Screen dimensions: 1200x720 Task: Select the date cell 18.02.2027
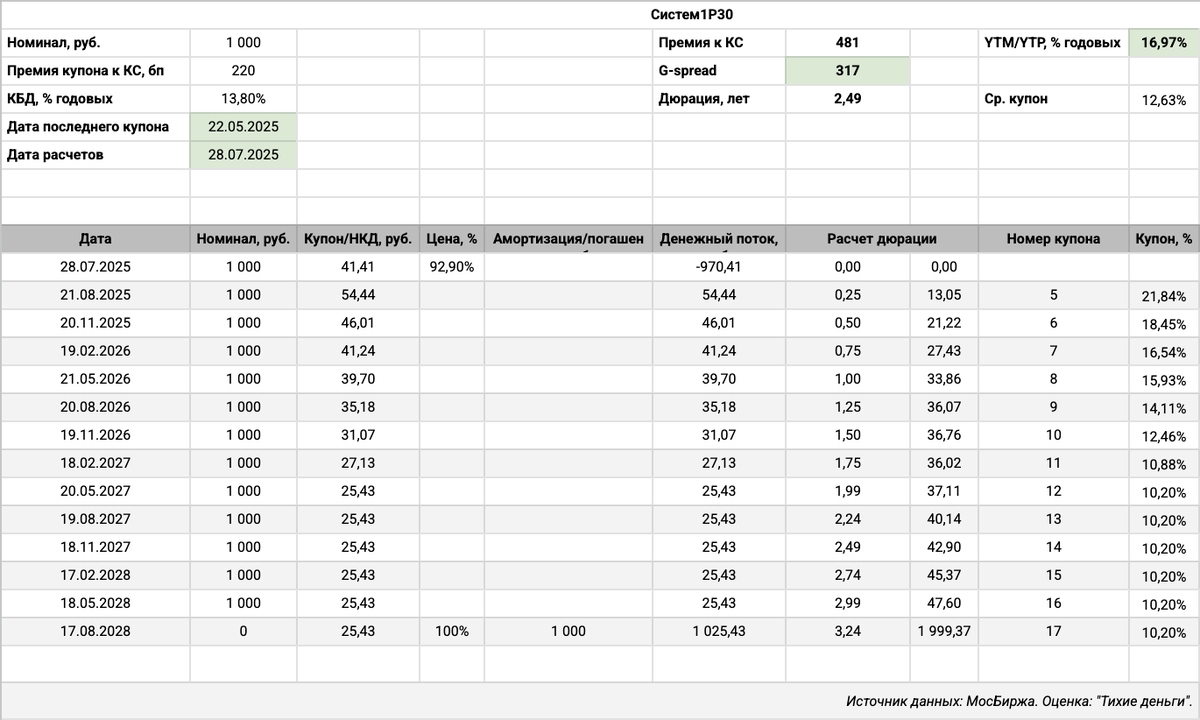(x=95, y=463)
